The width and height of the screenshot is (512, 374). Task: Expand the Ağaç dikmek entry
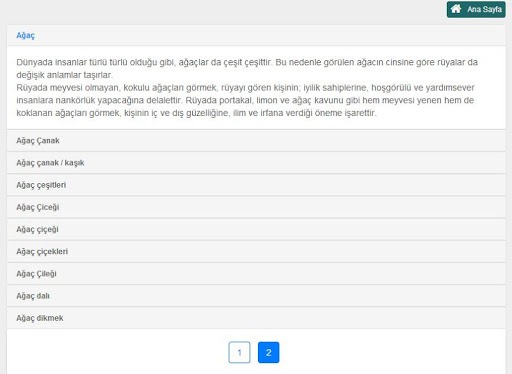click(x=256, y=318)
